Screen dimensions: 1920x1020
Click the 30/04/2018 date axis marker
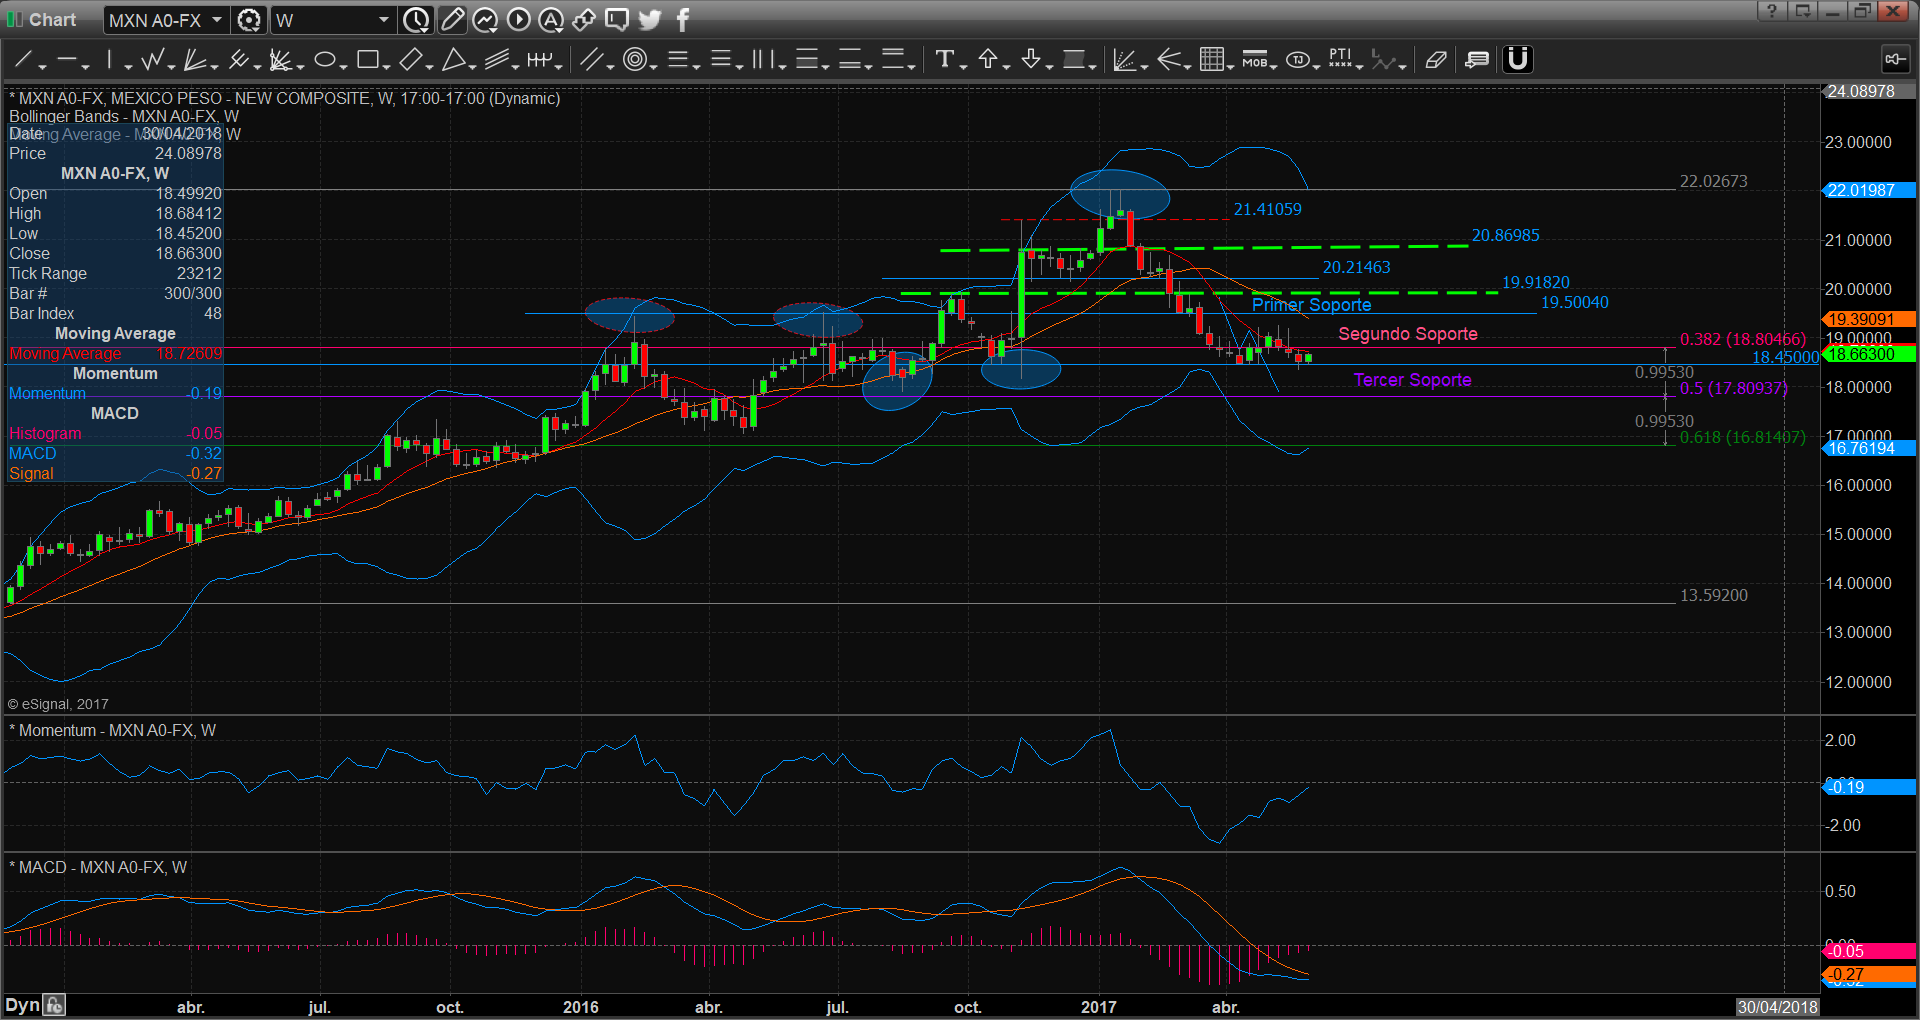click(x=1777, y=1007)
